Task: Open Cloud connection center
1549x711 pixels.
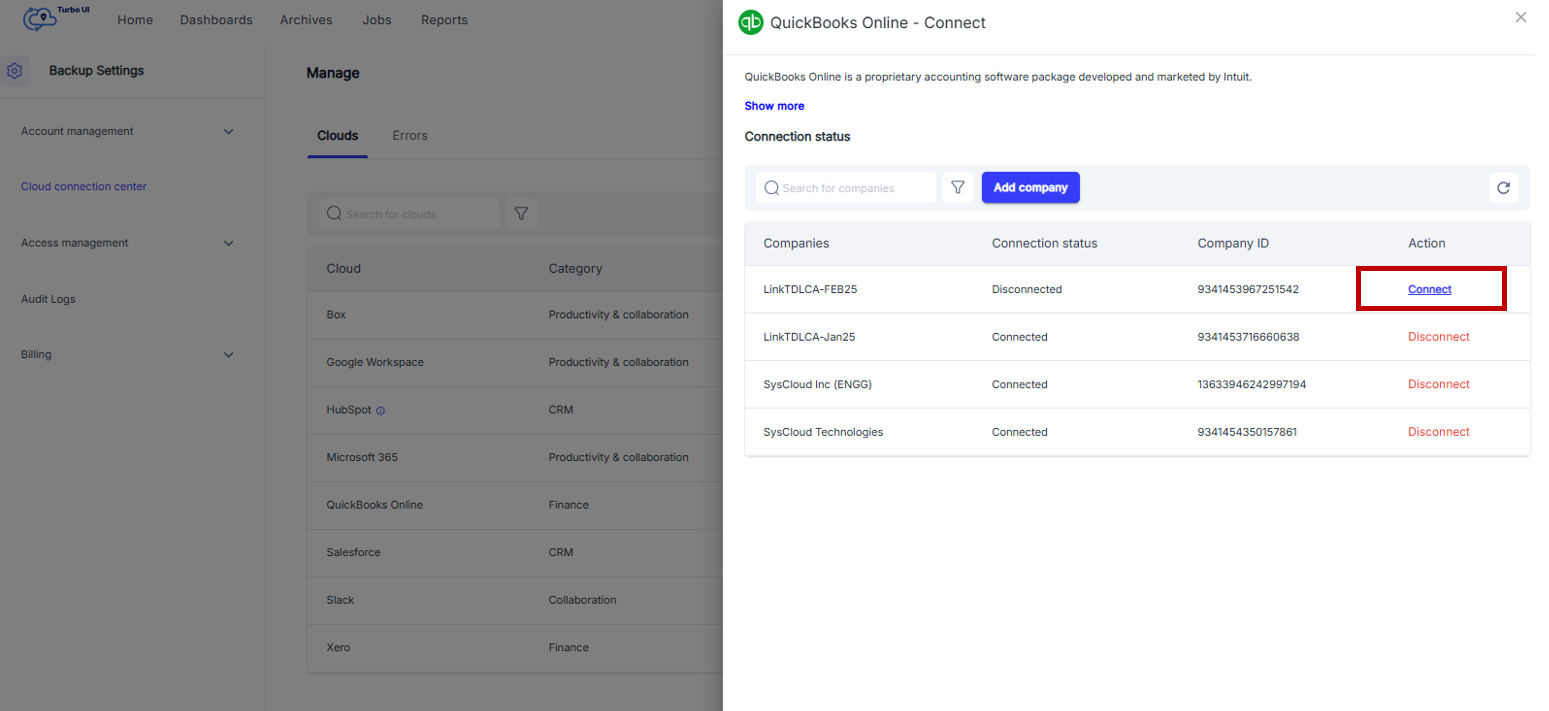Action: coord(84,187)
